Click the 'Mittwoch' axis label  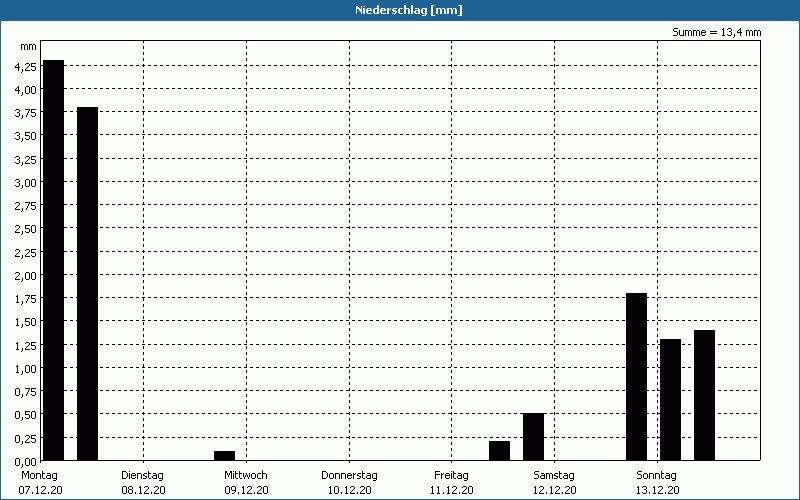click(x=245, y=476)
